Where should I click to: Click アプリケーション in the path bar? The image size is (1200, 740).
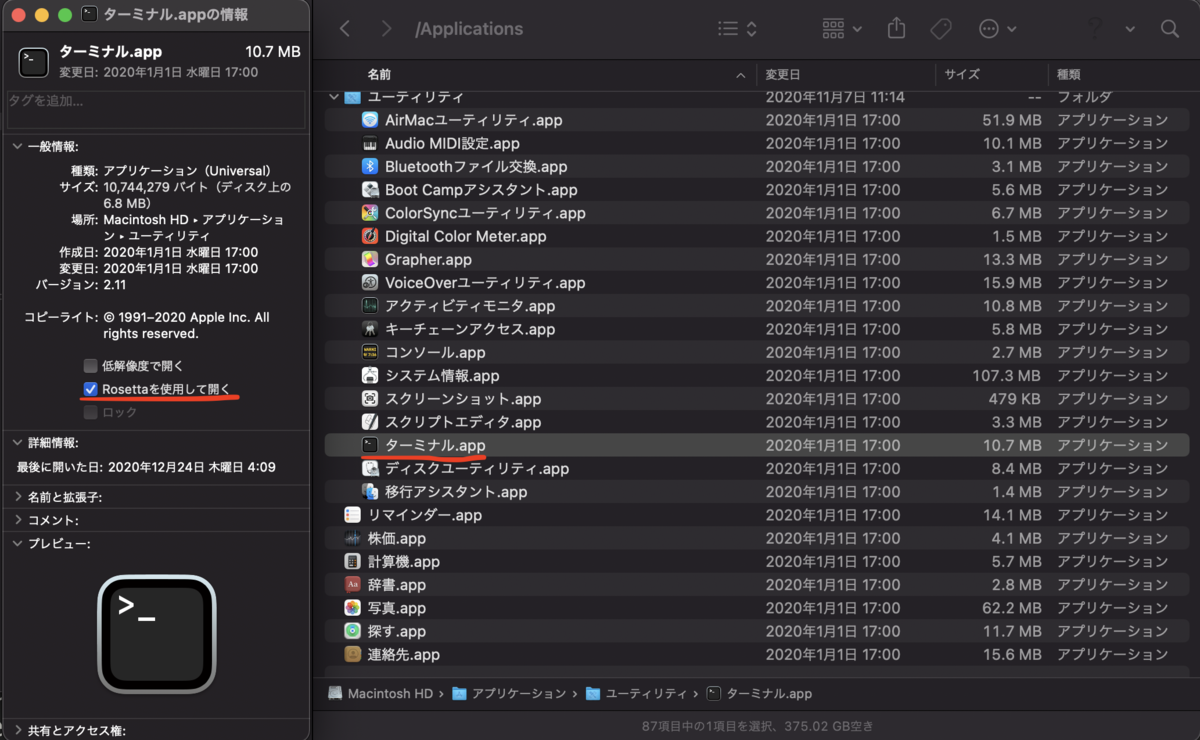point(510,693)
